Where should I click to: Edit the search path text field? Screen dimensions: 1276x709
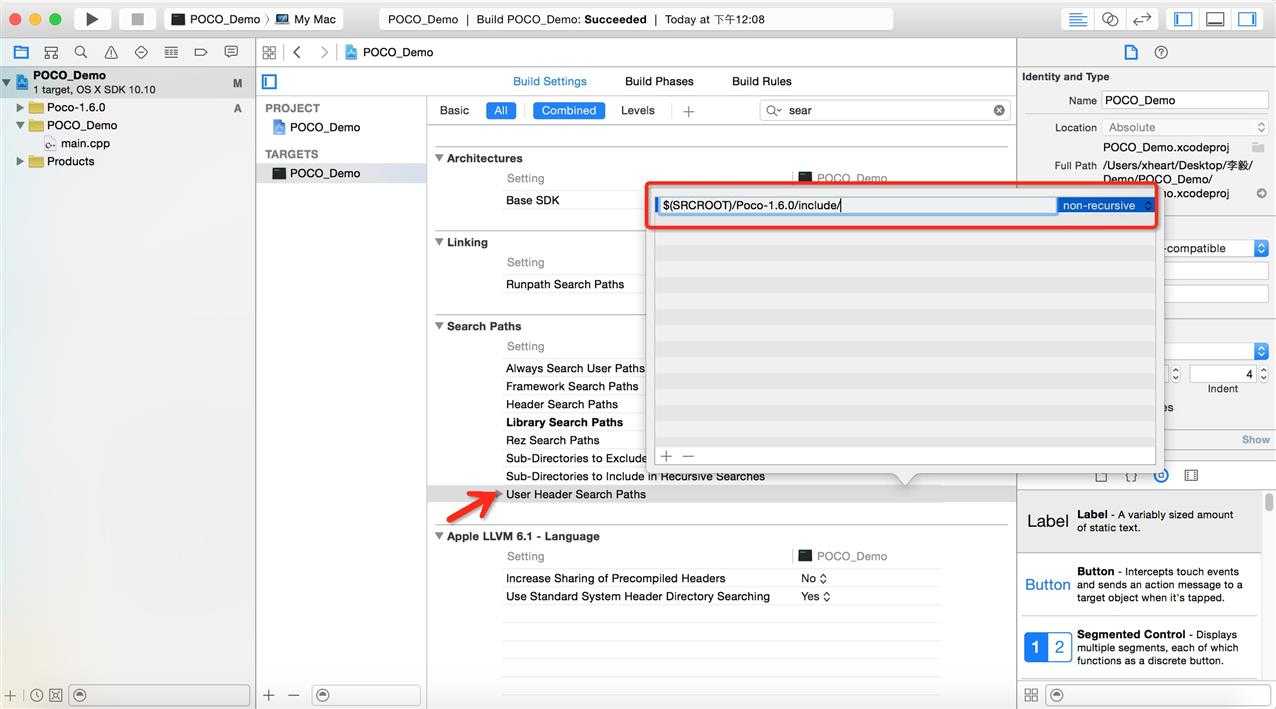coord(857,205)
